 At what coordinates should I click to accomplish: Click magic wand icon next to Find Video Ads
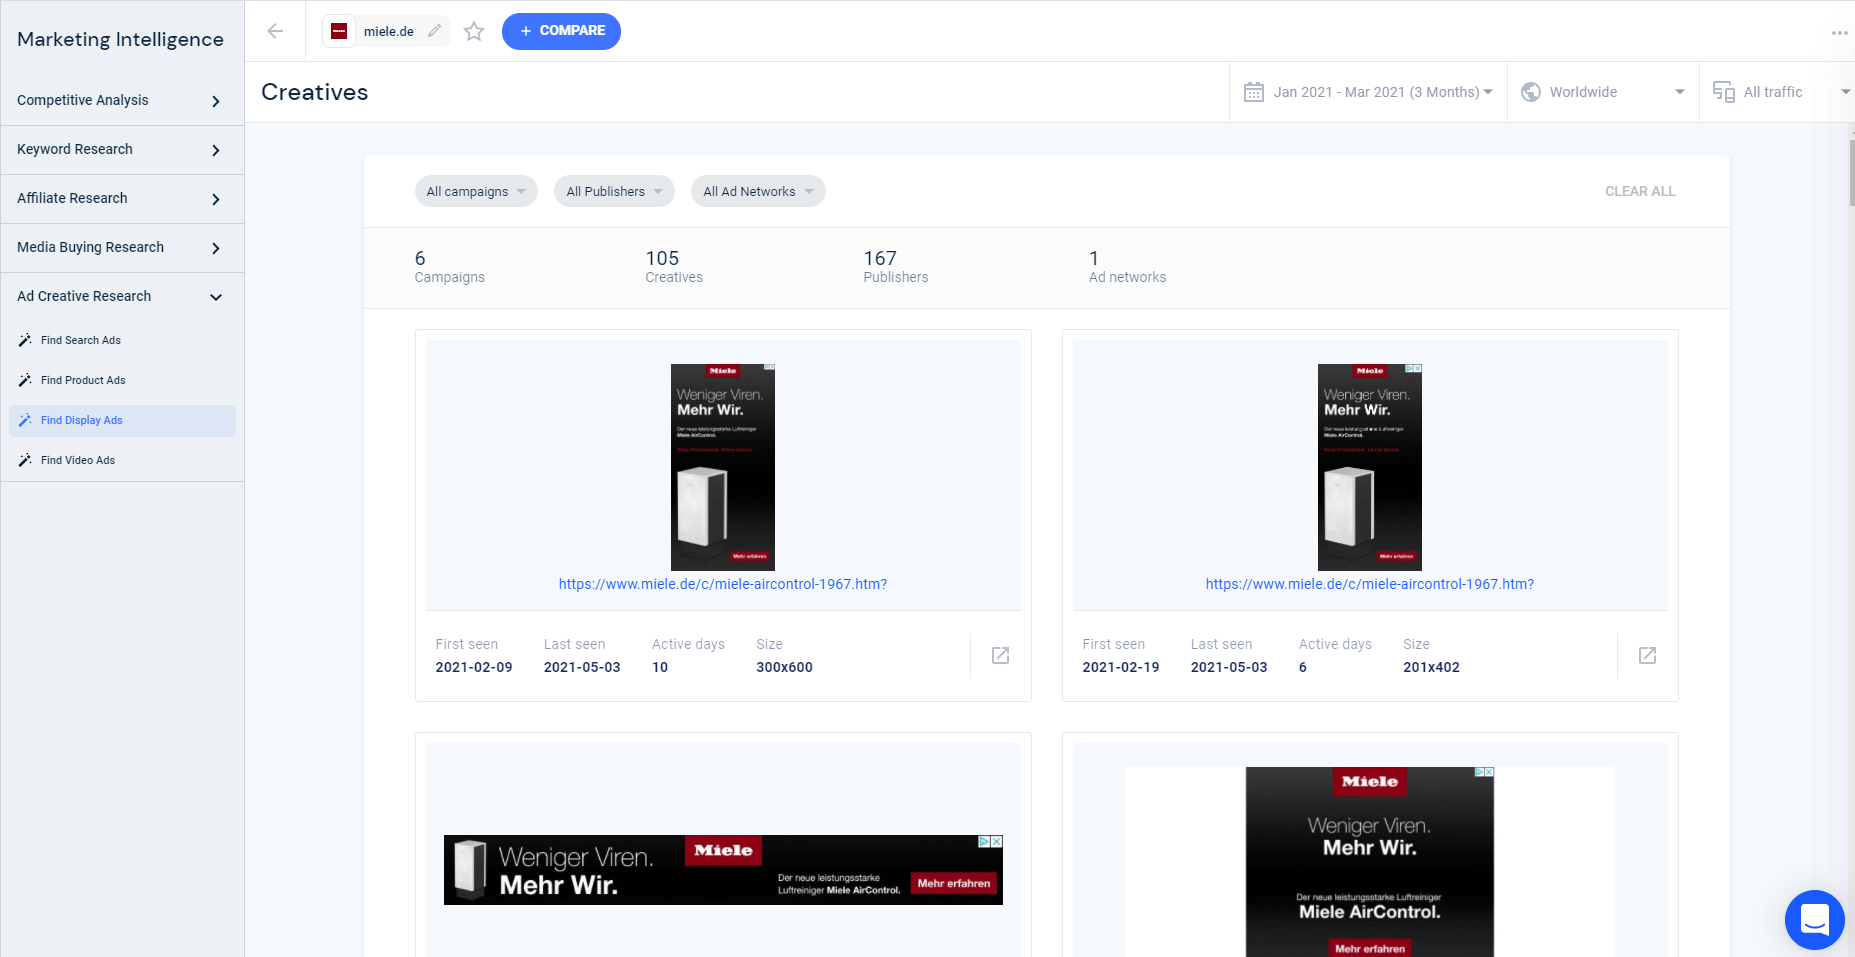click(x=25, y=460)
